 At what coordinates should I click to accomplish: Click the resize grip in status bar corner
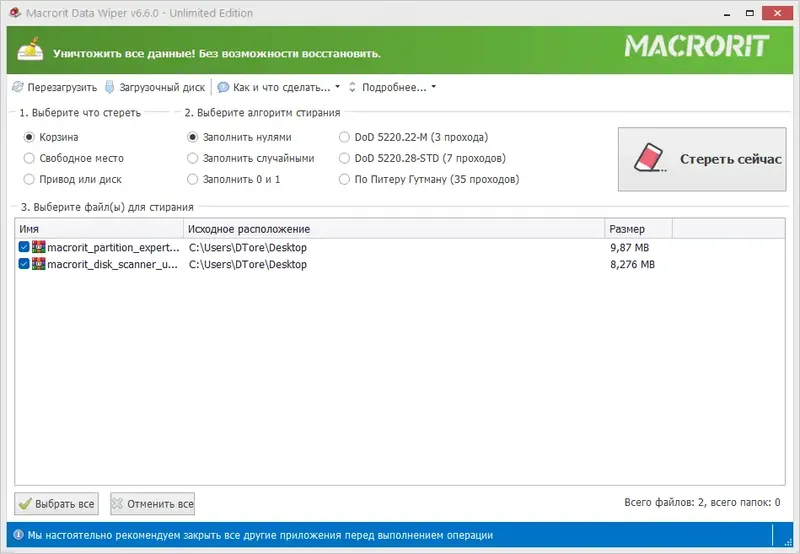click(788, 542)
